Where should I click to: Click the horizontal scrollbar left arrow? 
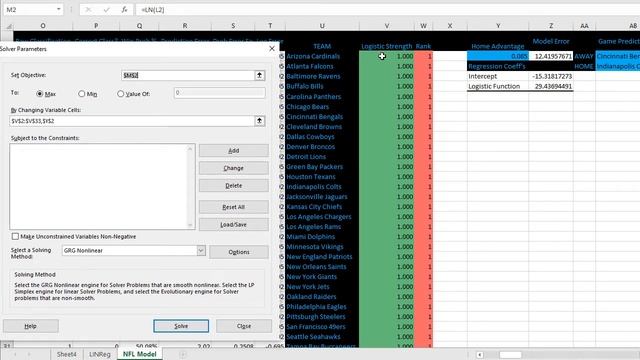tap(480, 355)
